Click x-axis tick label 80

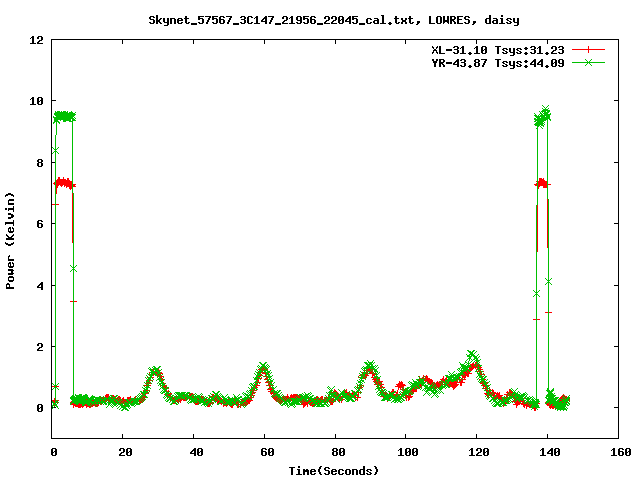click(338, 452)
